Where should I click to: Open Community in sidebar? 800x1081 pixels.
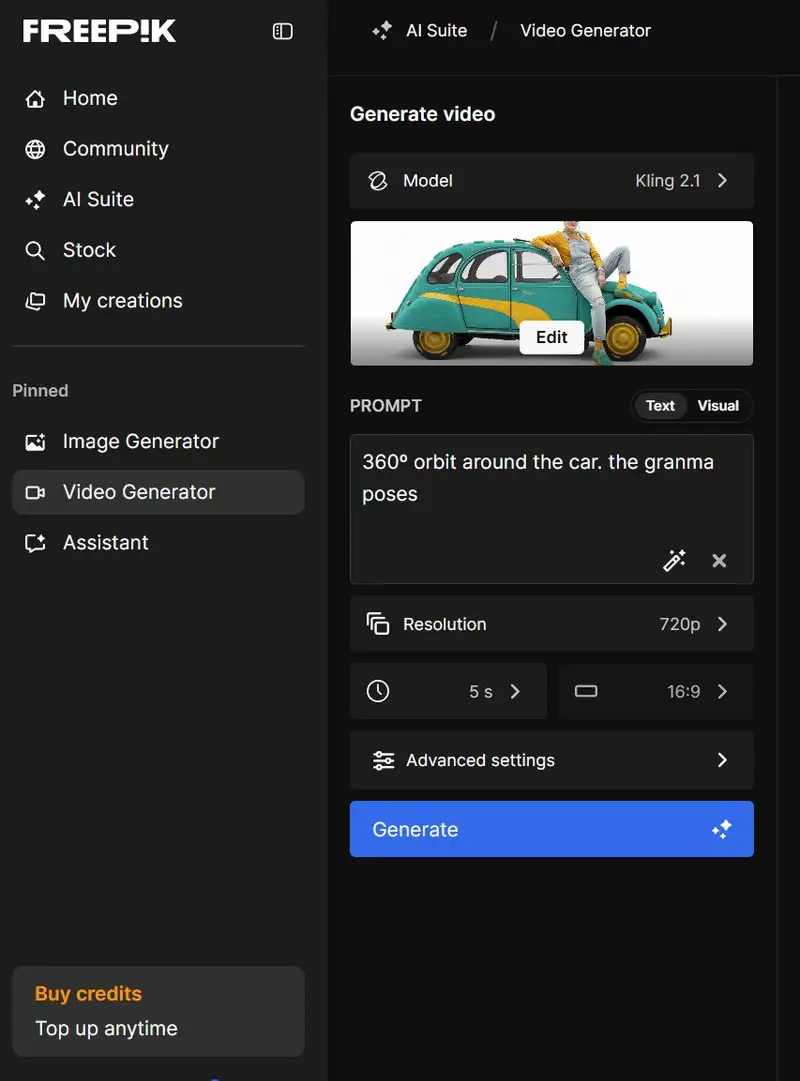(x=116, y=149)
